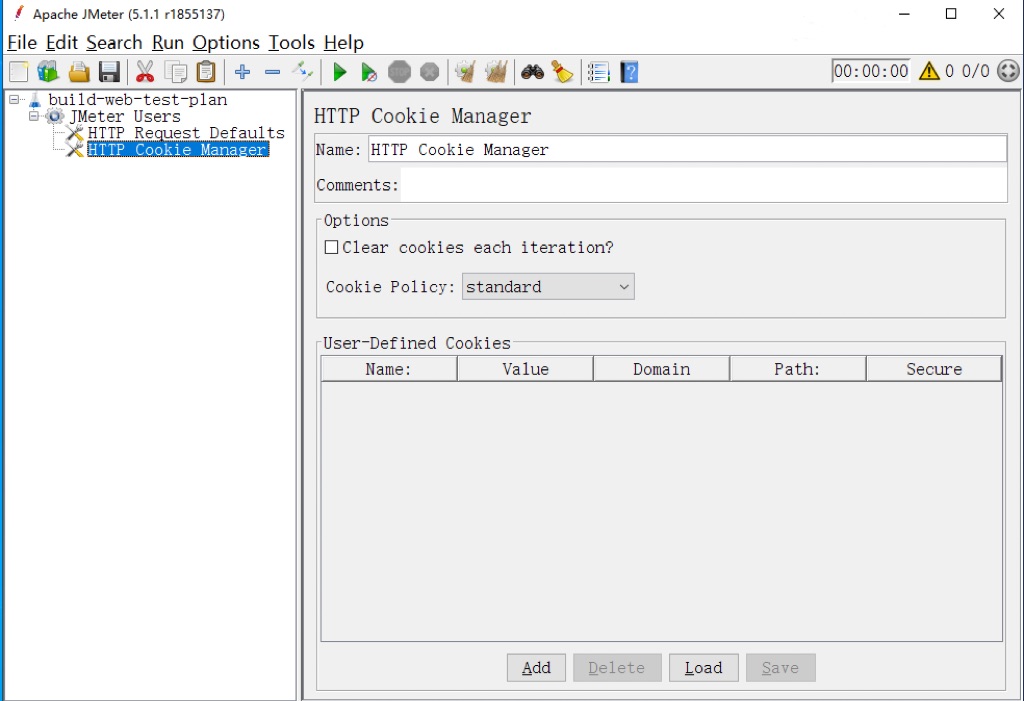Open the Options menu
The height and width of the screenshot is (701, 1024).
point(226,42)
